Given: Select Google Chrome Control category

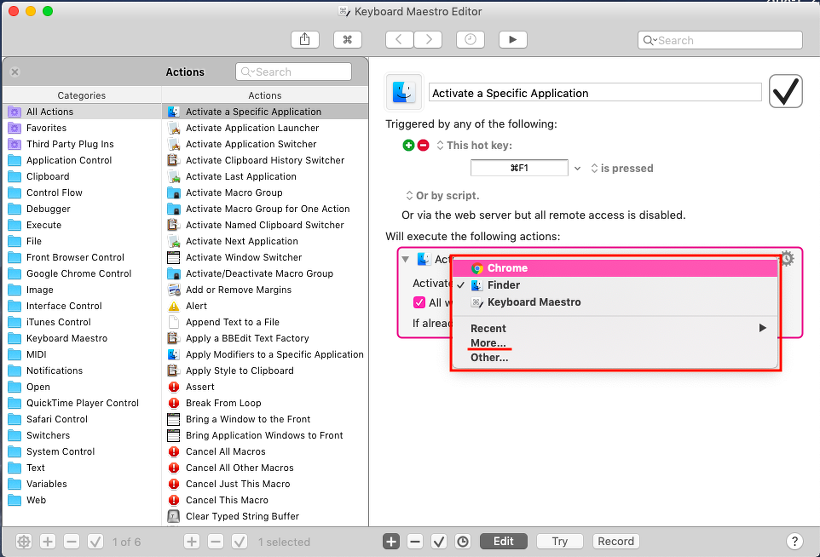Looking at the screenshot, I should coord(82,274).
